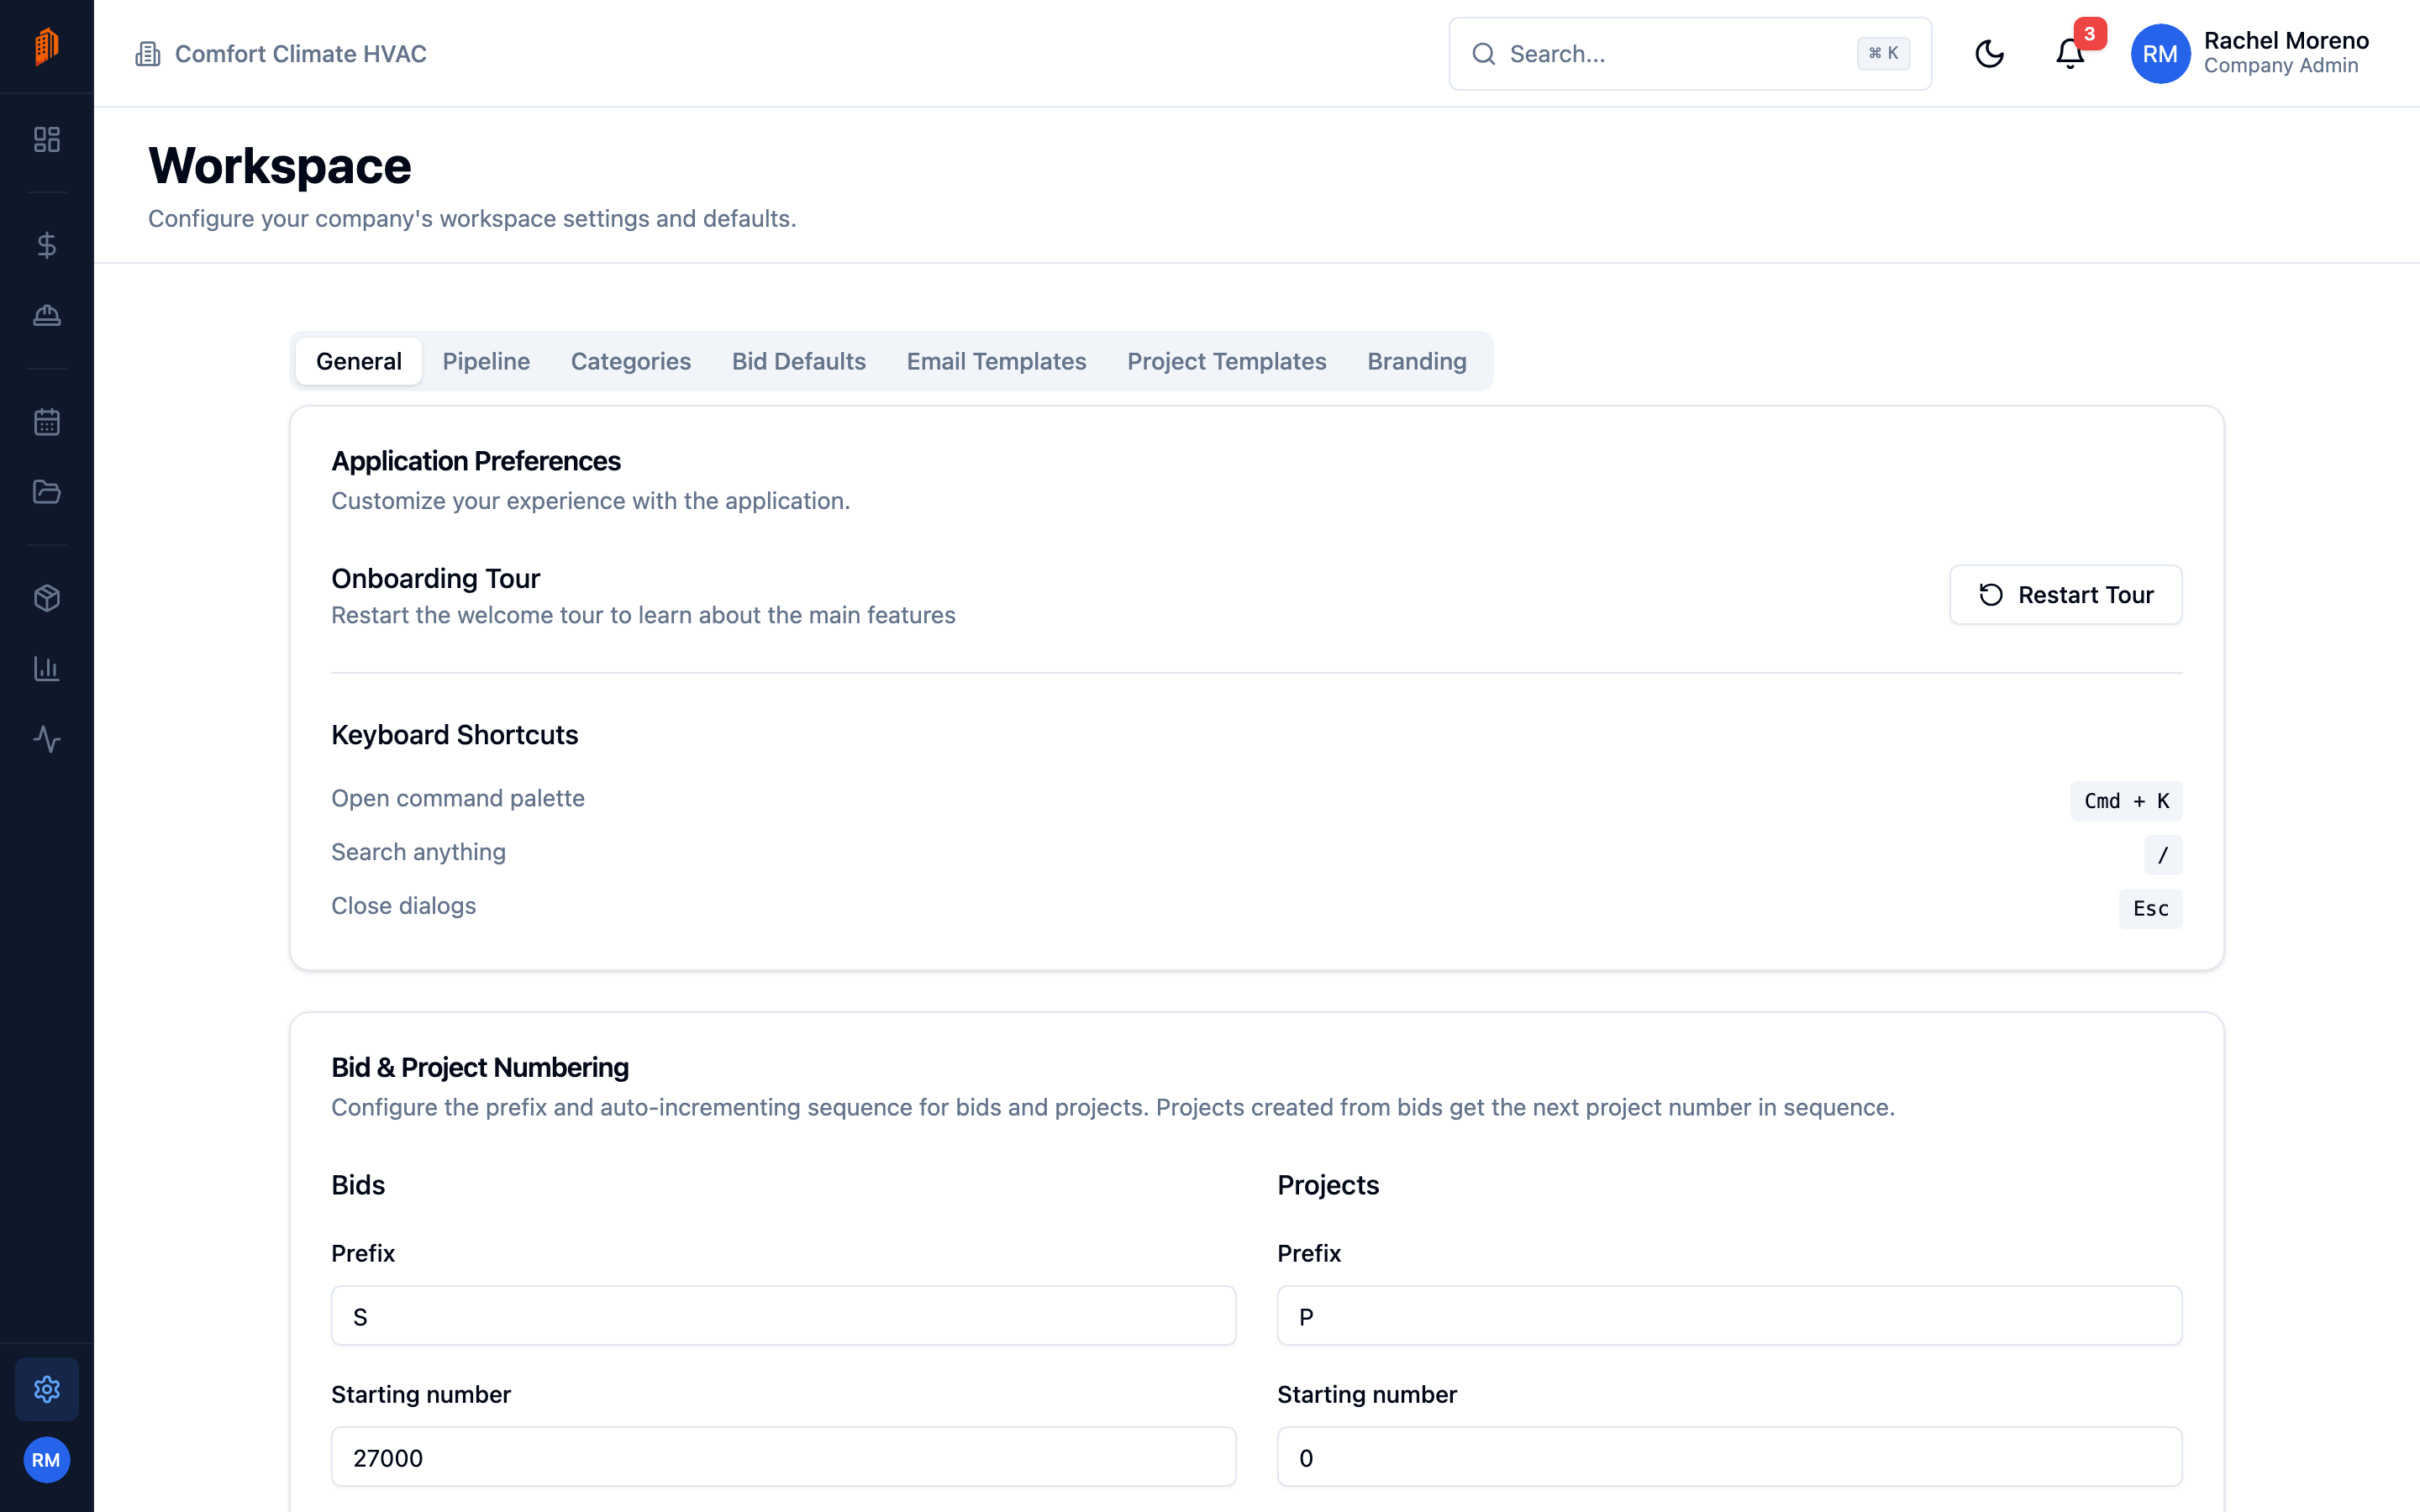Open the folder icon in sidebar

[x=47, y=492]
